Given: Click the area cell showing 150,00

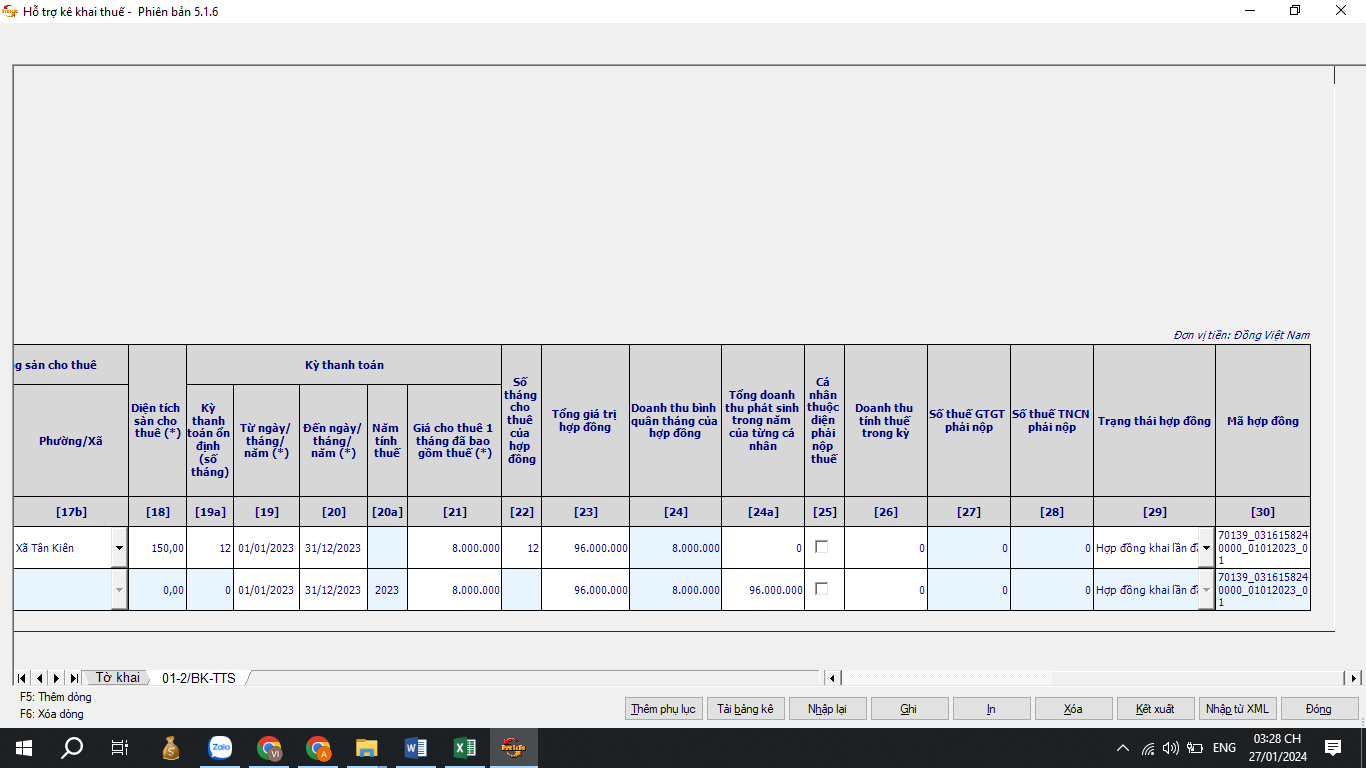Looking at the screenshot, I should pyautogui.click(x=158, y=548).
